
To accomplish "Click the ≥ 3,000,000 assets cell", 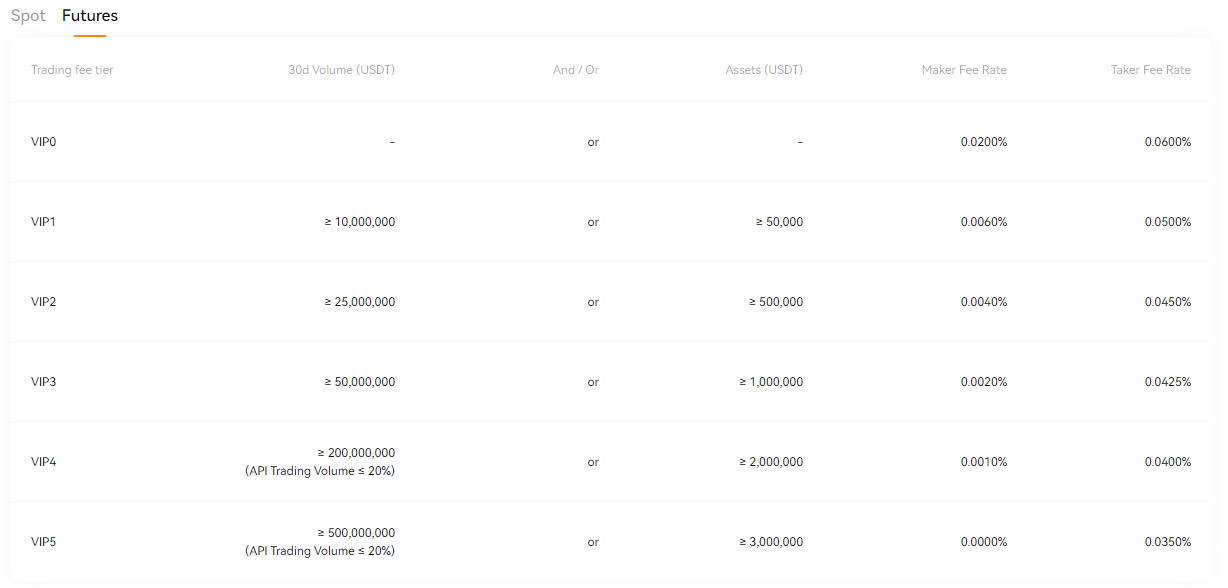I will click(771, 542).
